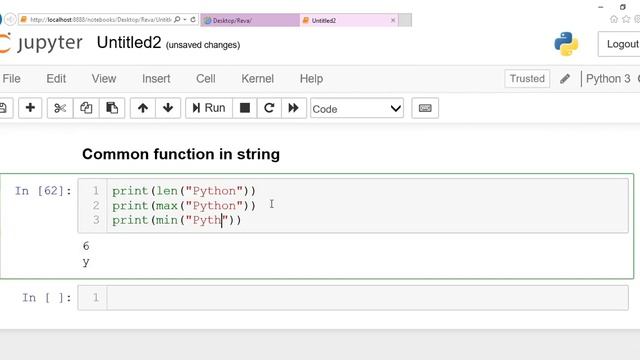Minimize the browser window
This screenshot has width=640, height=360.
pyautogui.click(x=601, y=7)
